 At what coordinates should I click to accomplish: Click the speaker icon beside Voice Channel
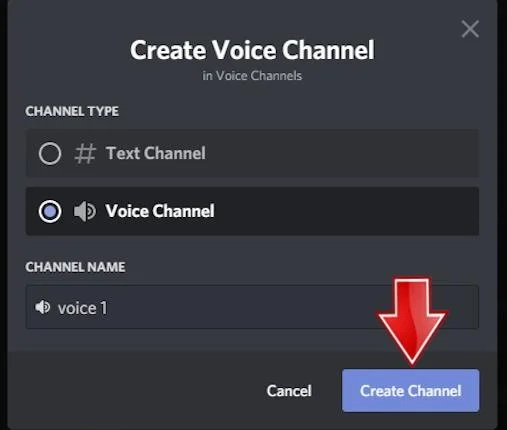85,211
